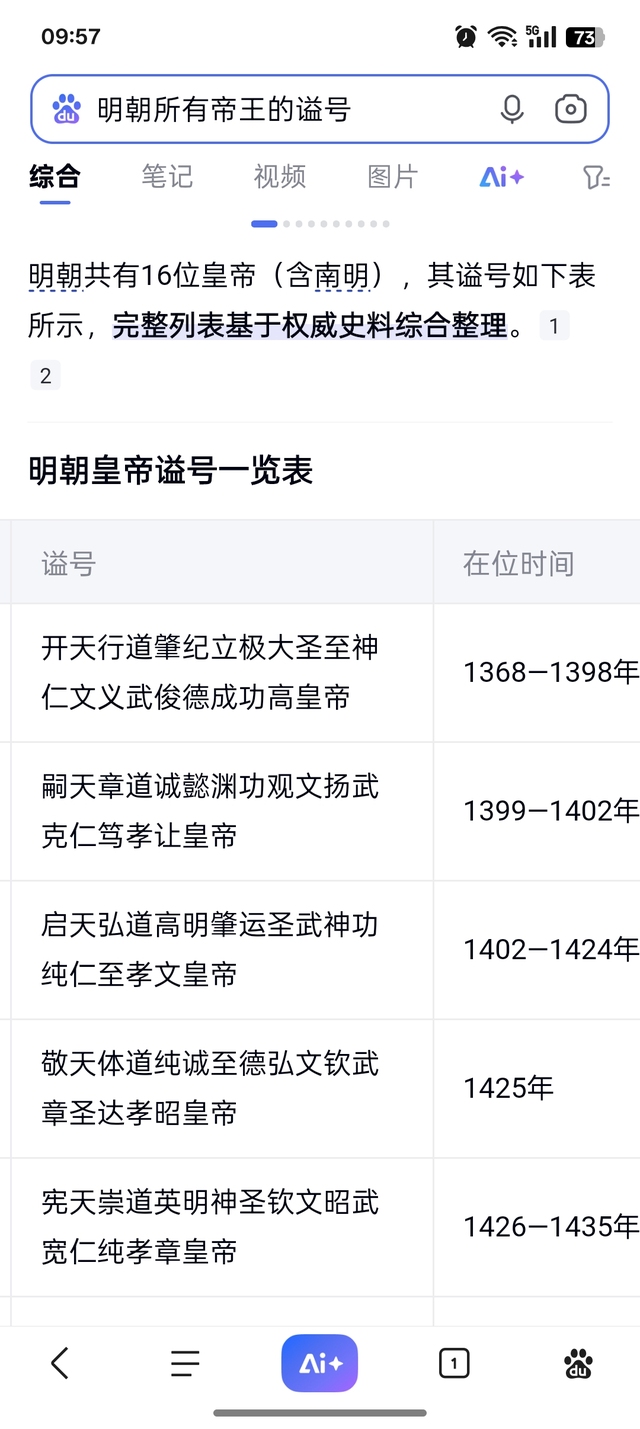Go back with the bottom arrow
This screenshot has width=640, height=1429.
[60, 1362]
